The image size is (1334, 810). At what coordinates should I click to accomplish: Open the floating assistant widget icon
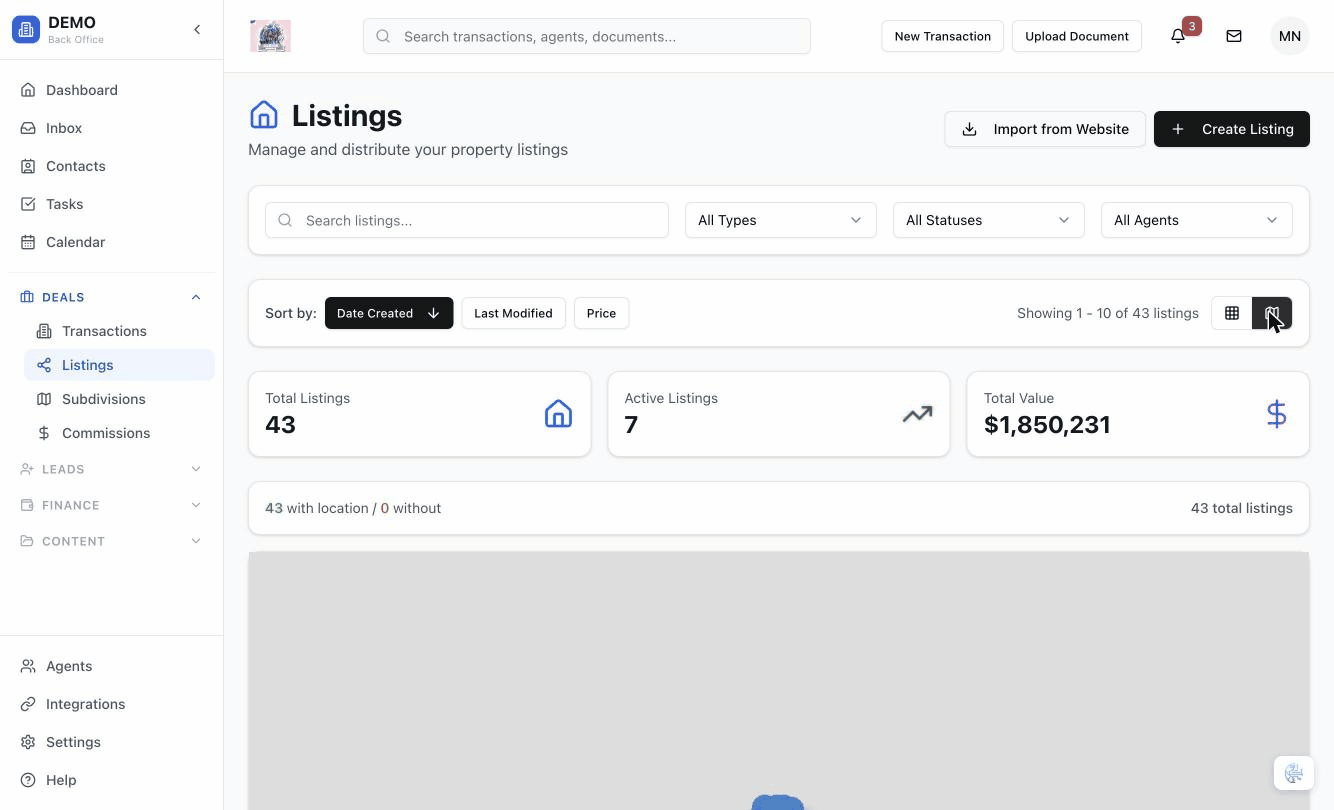pos(1293,773)
